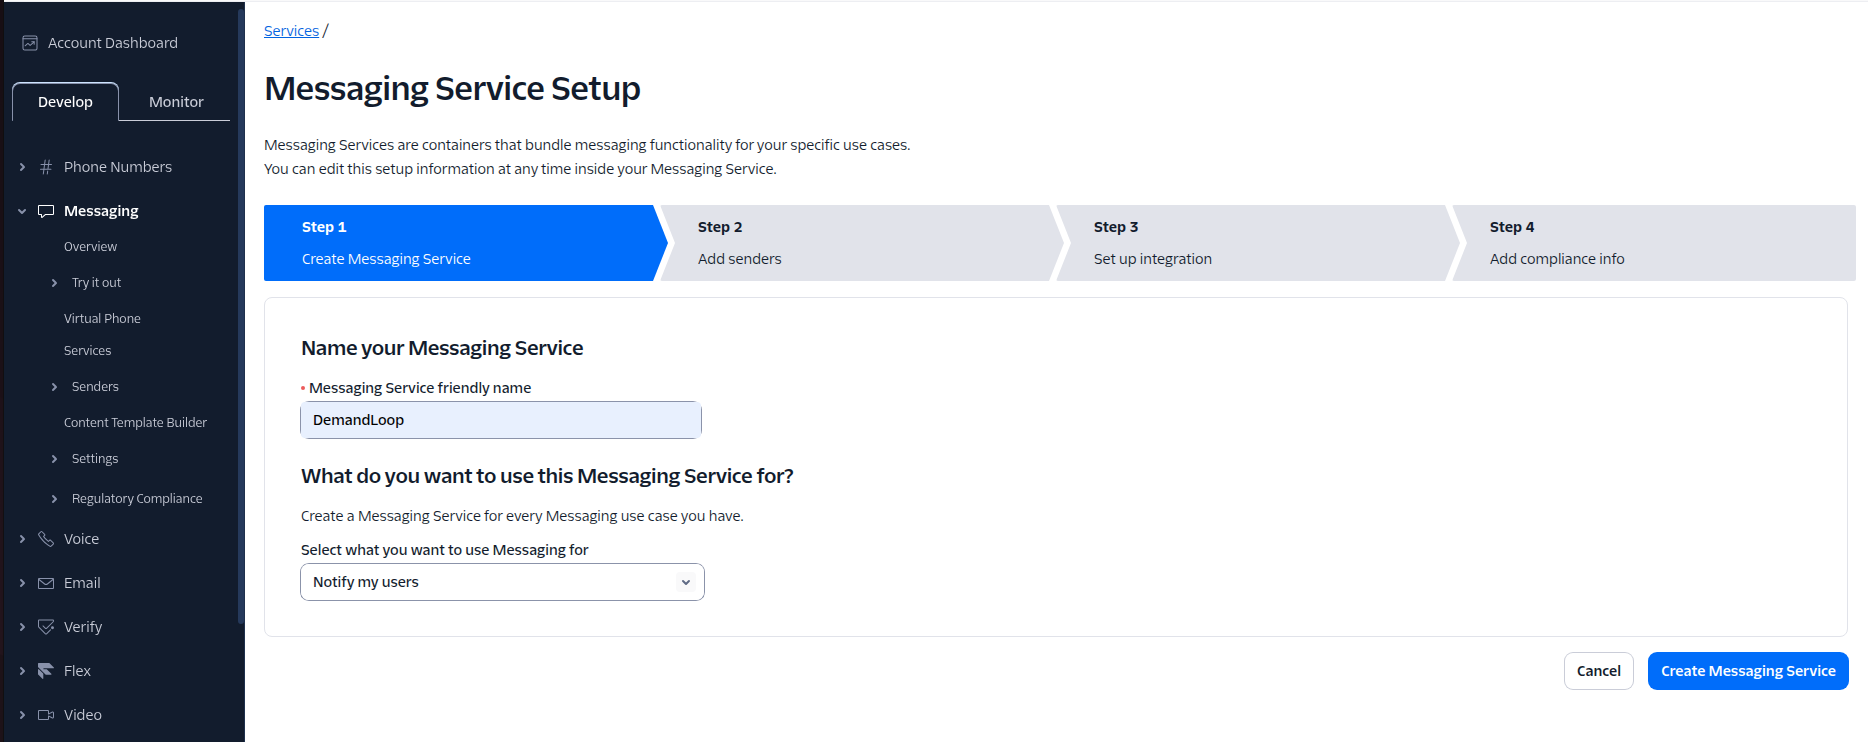Select the Develop tab

(x=65, y=101)
